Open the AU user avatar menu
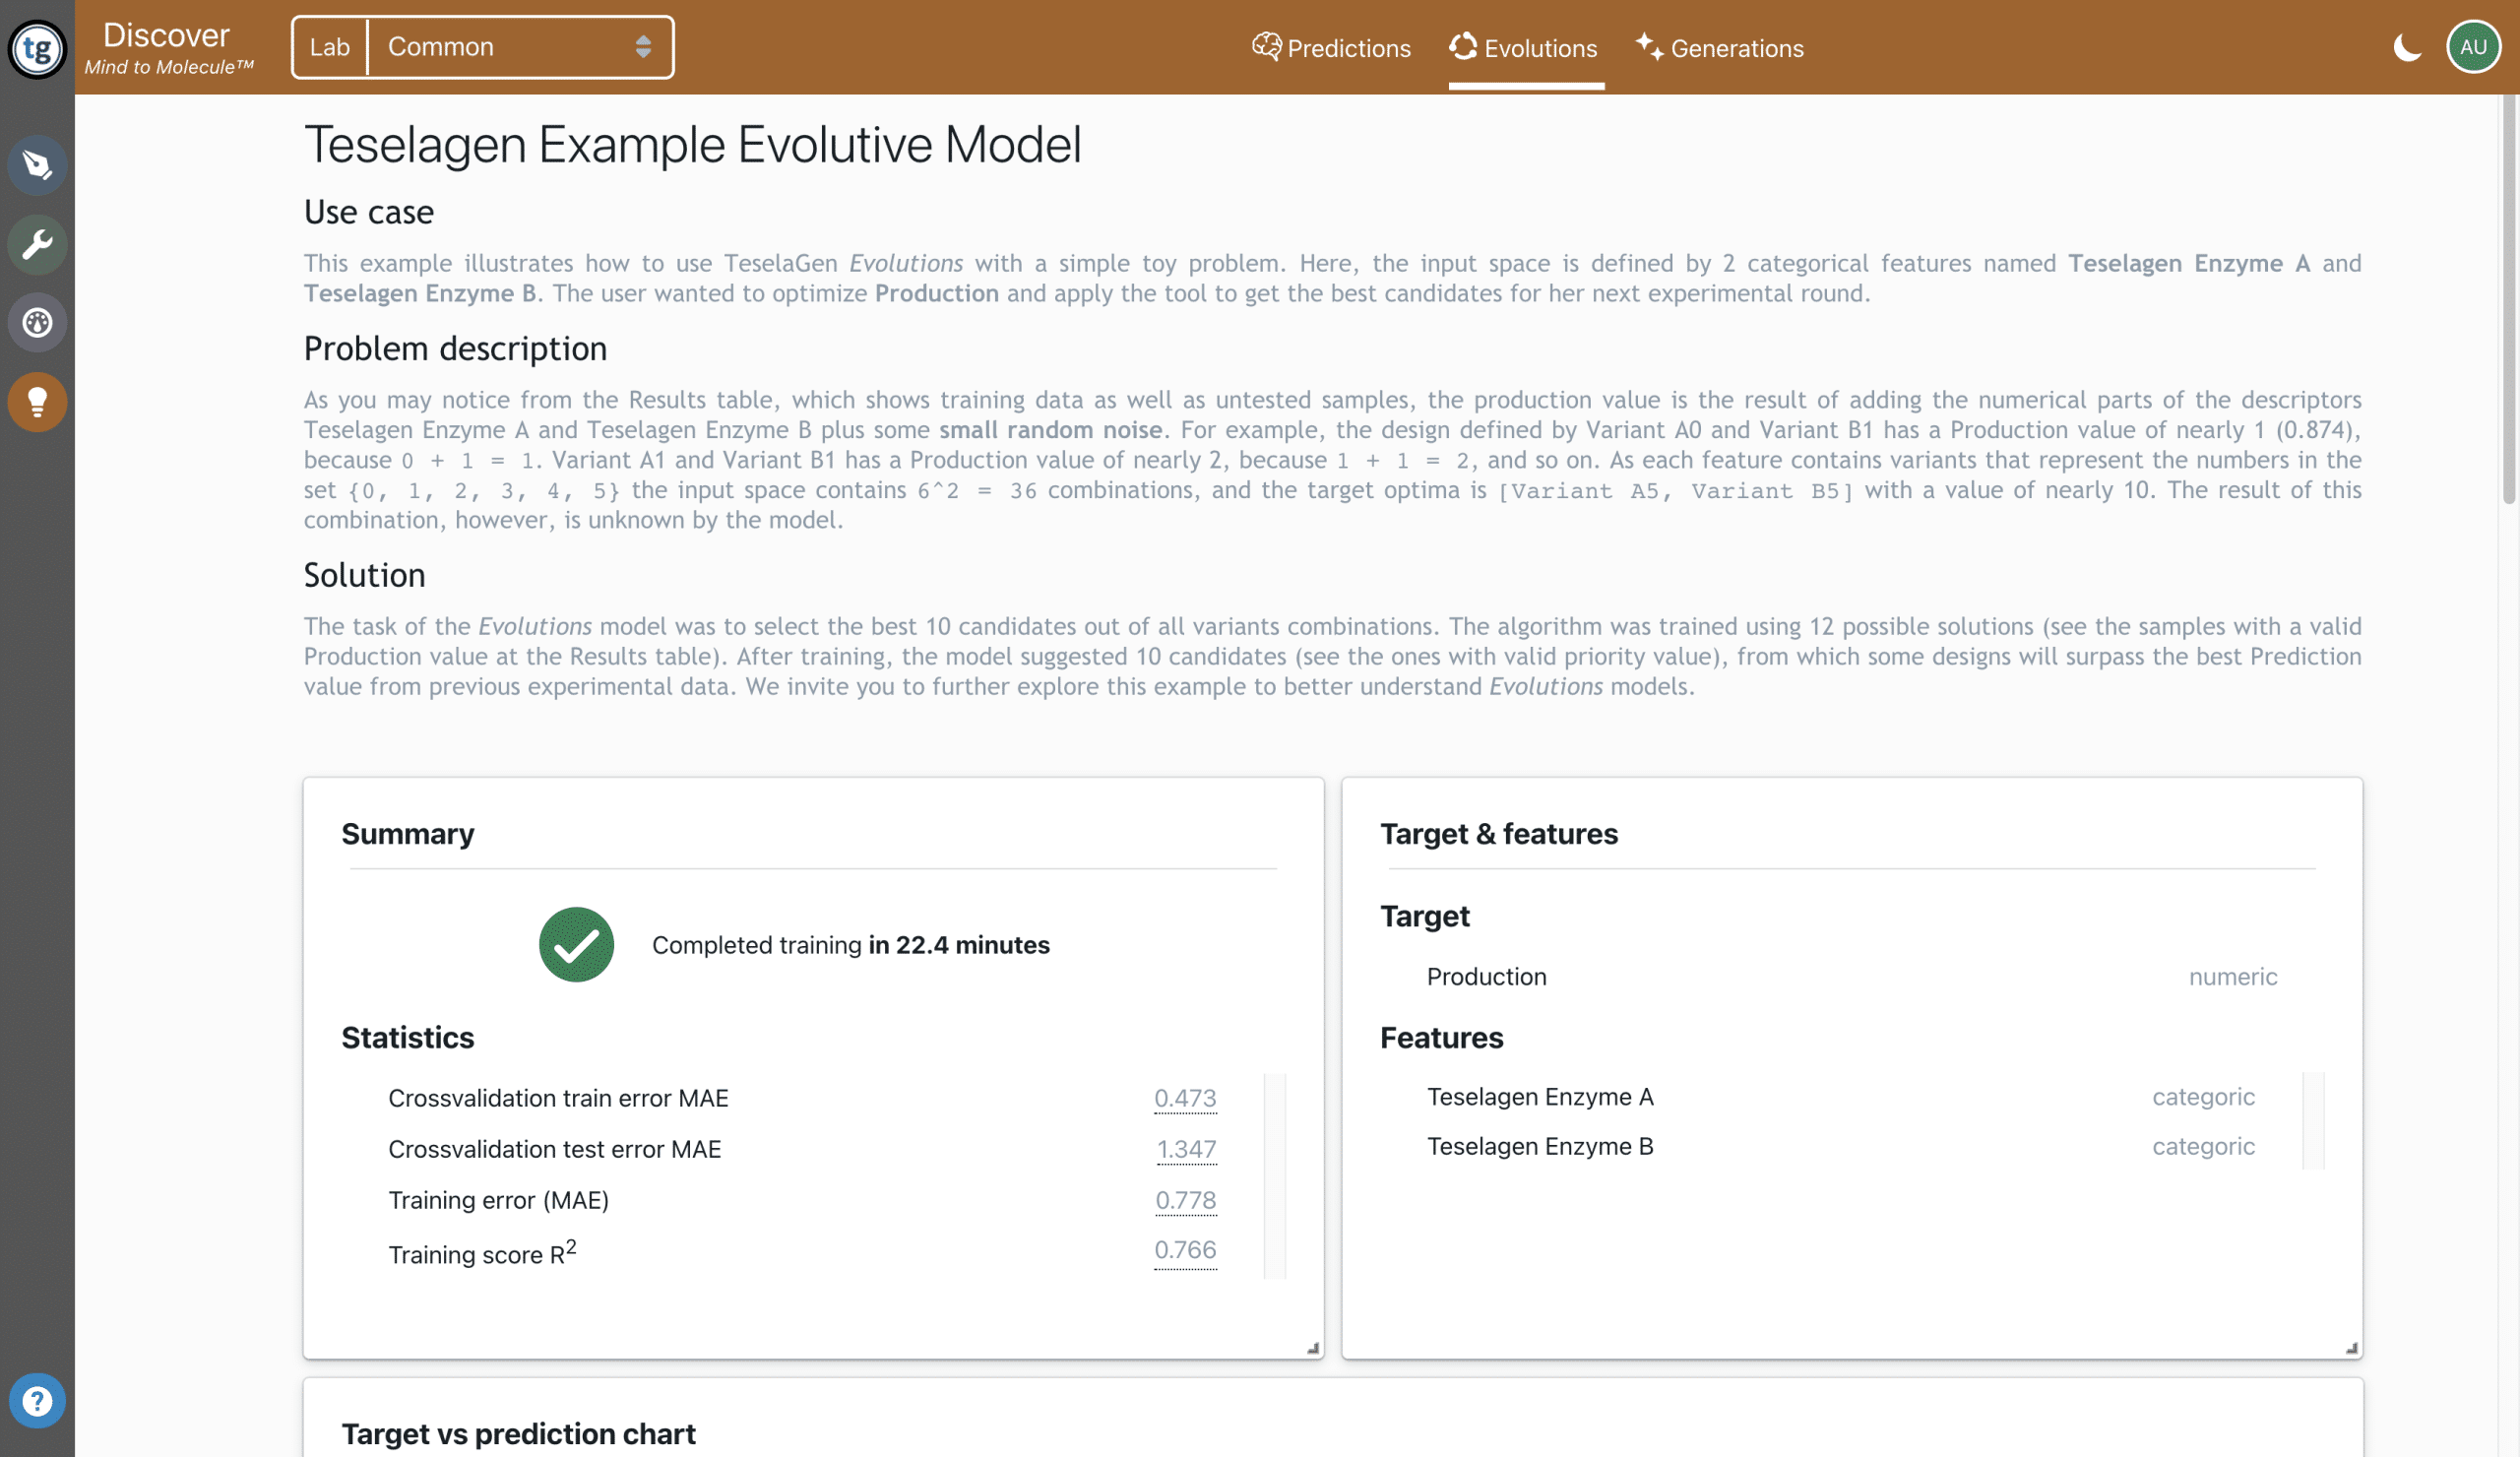This screenshot has width=2520, height=1457. [x=2473, y=46]
